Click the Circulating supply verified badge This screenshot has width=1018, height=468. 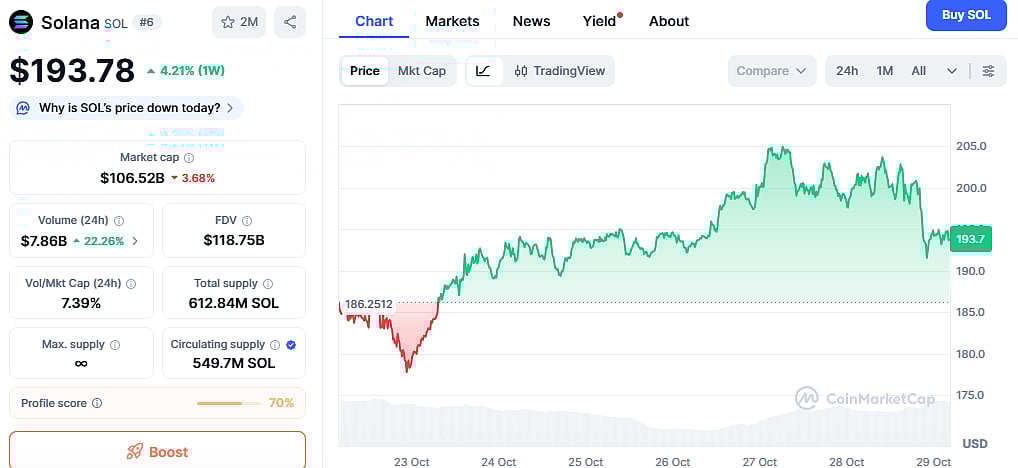tap(291, 344)
